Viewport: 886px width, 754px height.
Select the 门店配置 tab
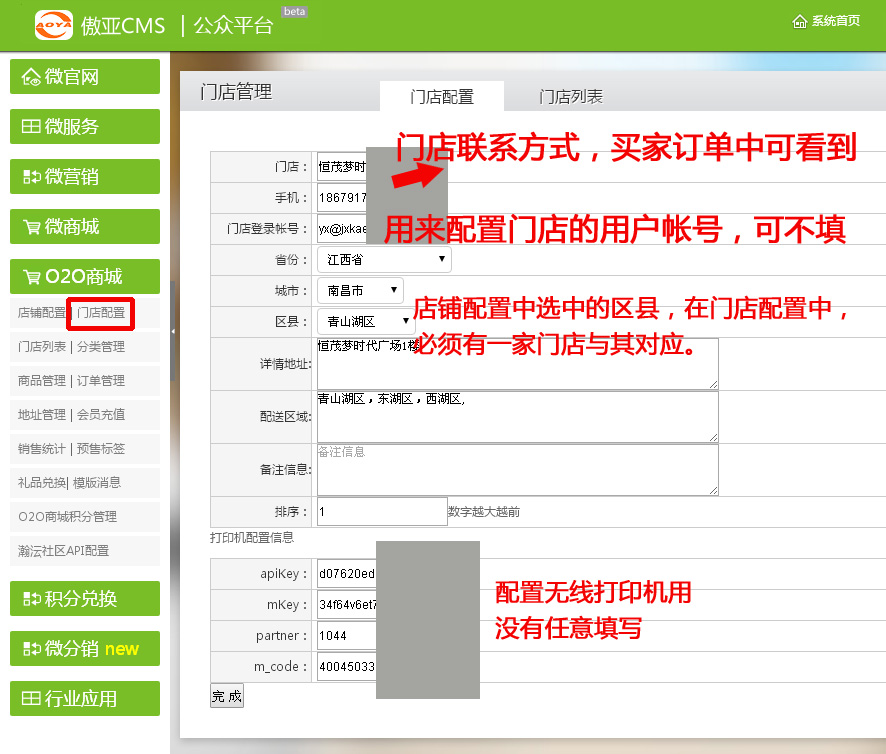pos(442,97)
